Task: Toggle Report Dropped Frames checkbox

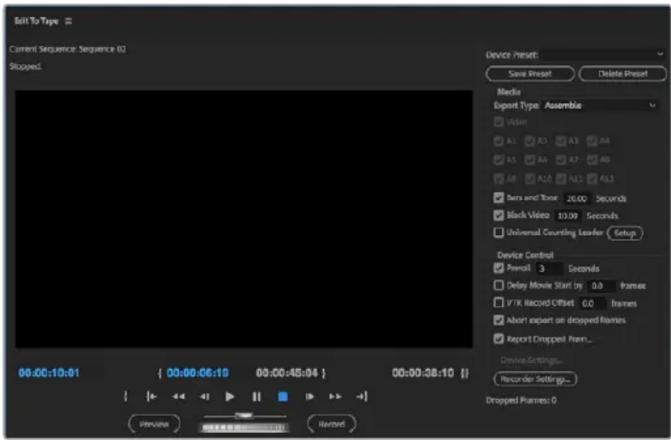Action: [x=499, y=339]
